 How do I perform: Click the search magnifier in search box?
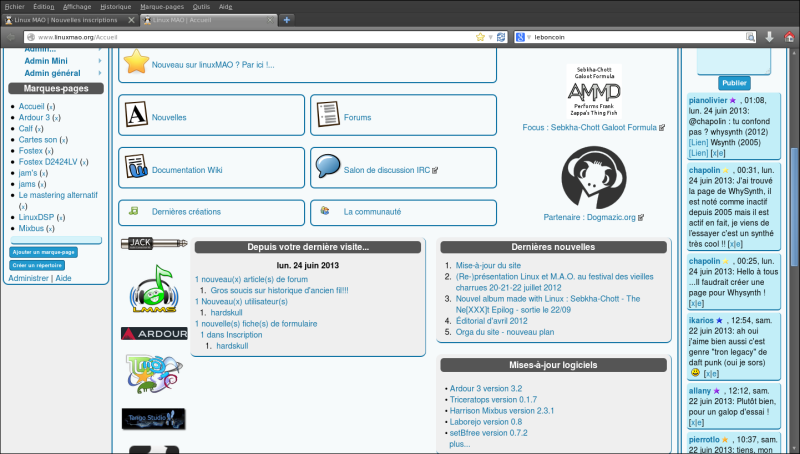pos(750,37)
